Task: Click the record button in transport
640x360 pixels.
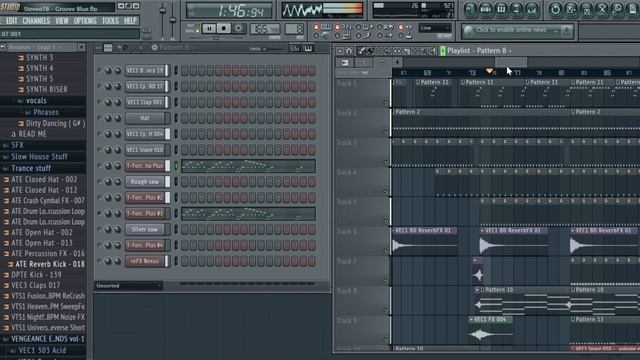Action: tap(239, 29)
